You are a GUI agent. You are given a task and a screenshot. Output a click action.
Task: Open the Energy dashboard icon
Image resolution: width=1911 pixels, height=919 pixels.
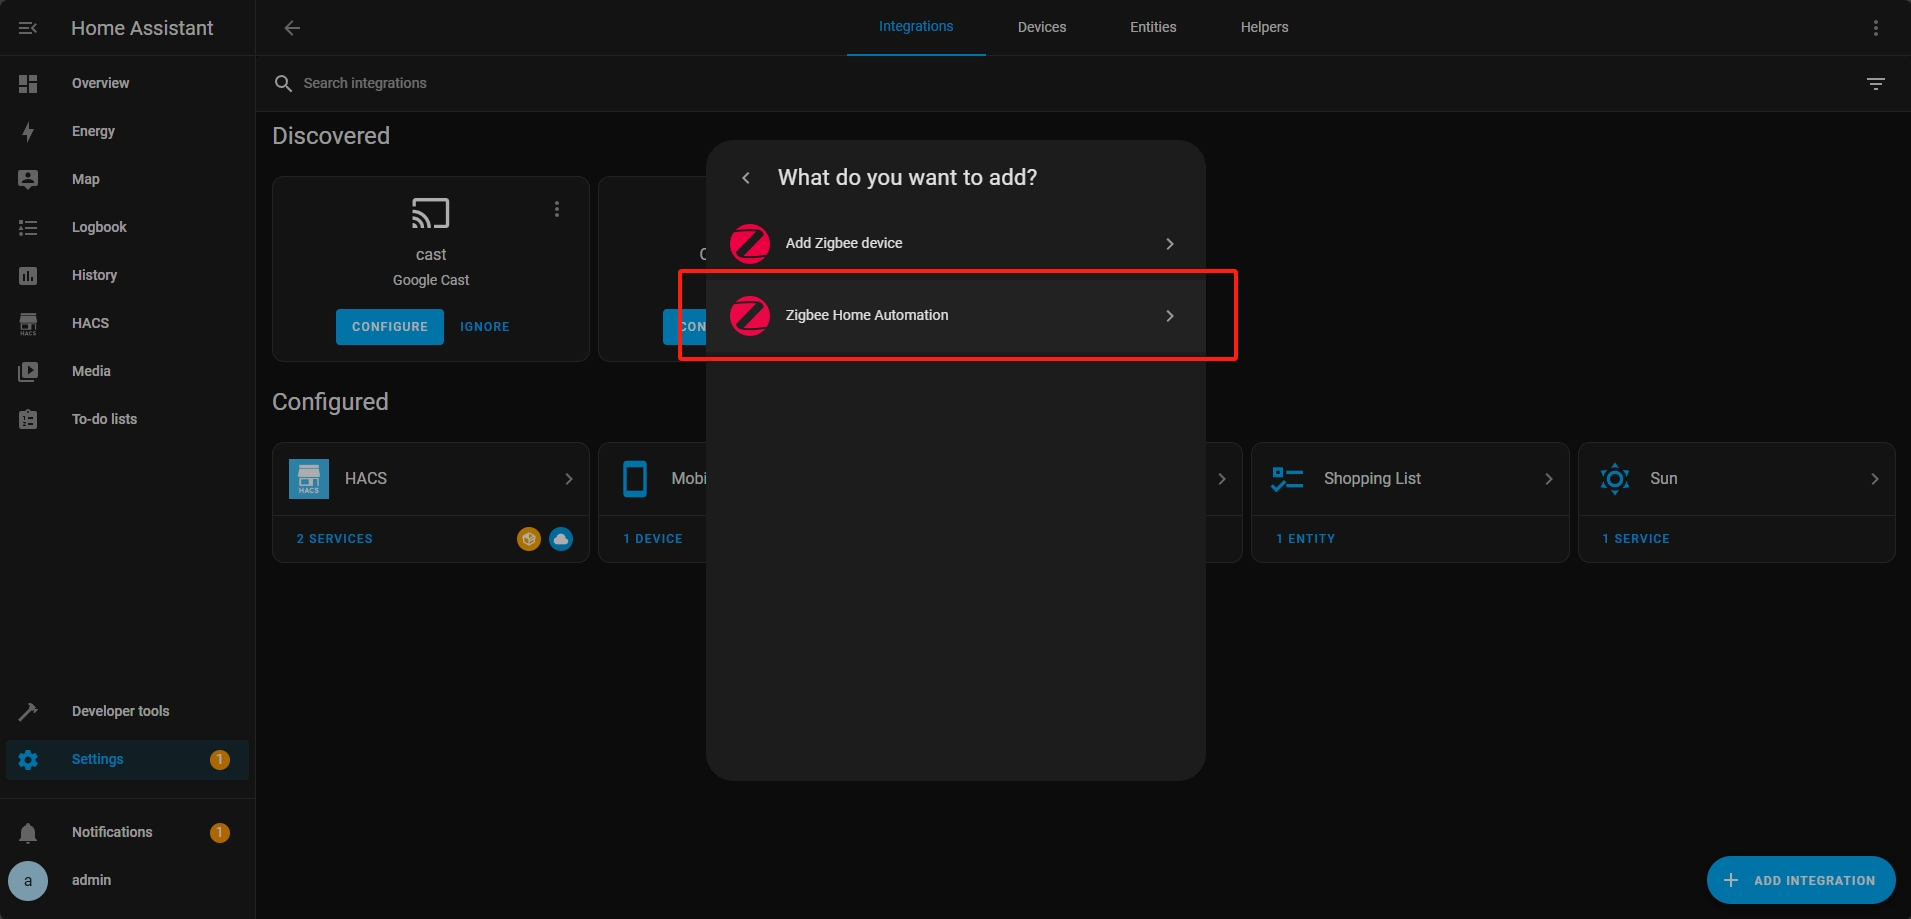pos(28,132)
